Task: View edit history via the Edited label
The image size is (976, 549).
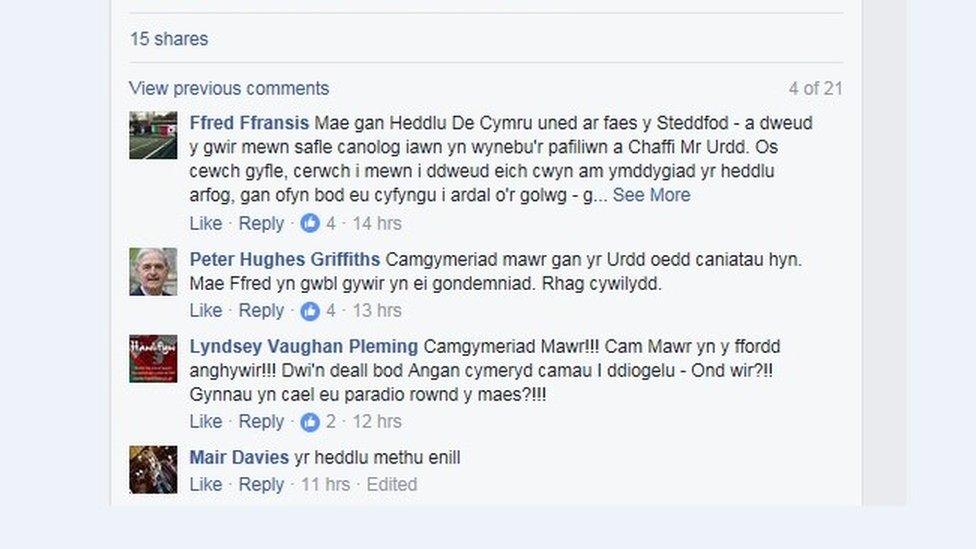Action: tap(392, 484)
